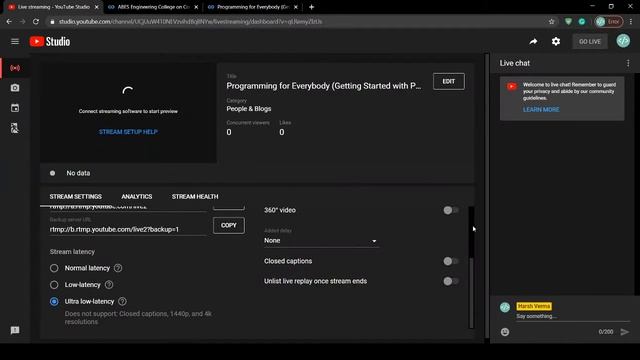Open the hamburger navigation menu
640x360 pixels.
15,41
